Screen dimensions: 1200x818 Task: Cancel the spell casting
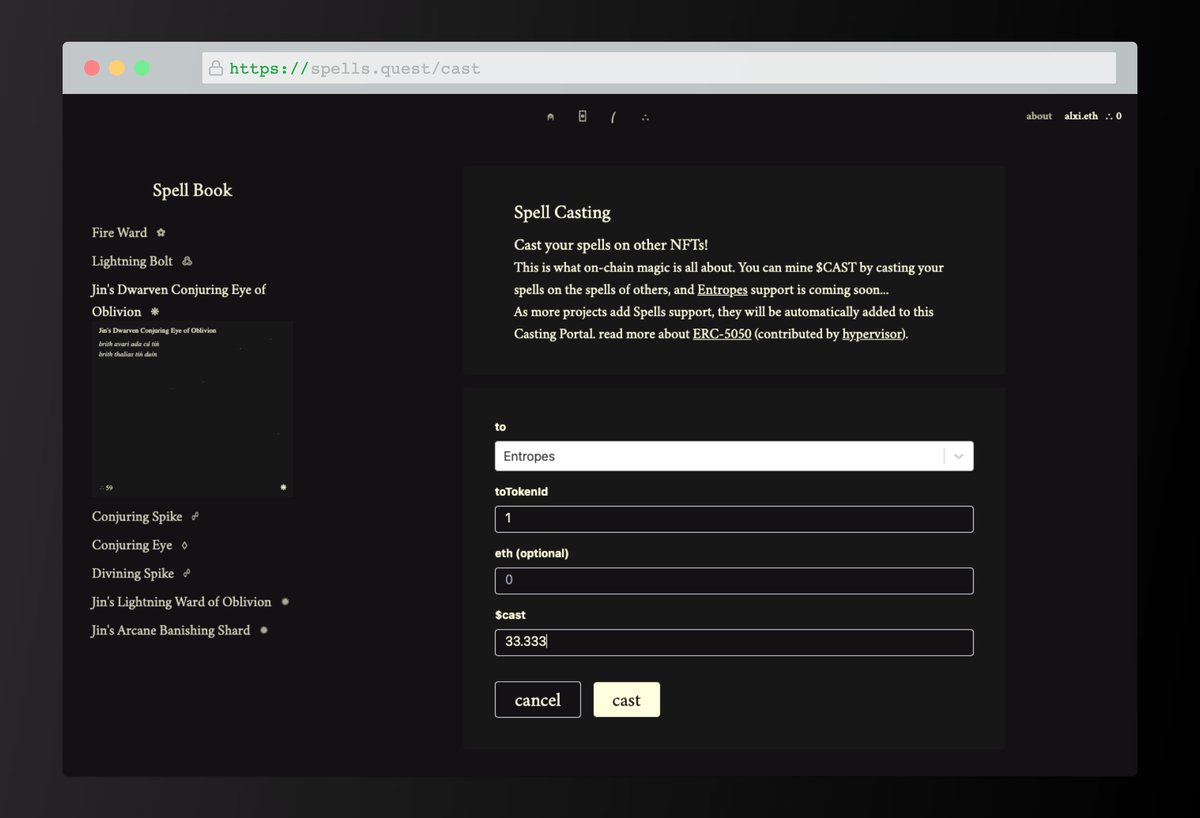click(x=537, y=699)
